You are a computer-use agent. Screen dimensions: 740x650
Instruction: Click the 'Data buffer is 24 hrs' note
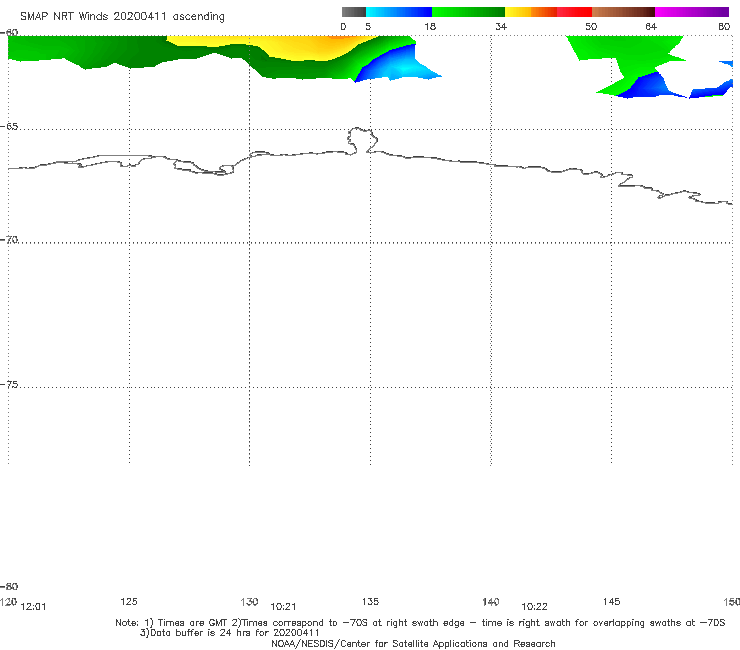click(x=229, y=633)
